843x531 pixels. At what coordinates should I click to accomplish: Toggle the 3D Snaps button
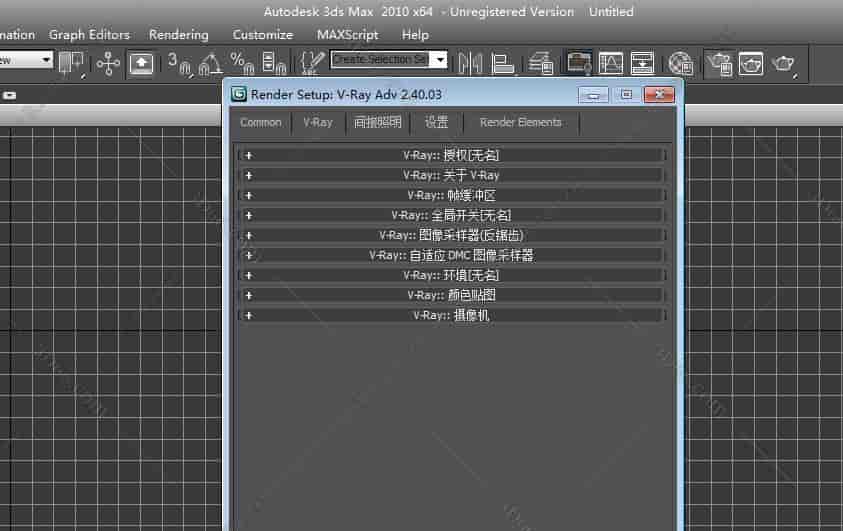coord(178,63)
